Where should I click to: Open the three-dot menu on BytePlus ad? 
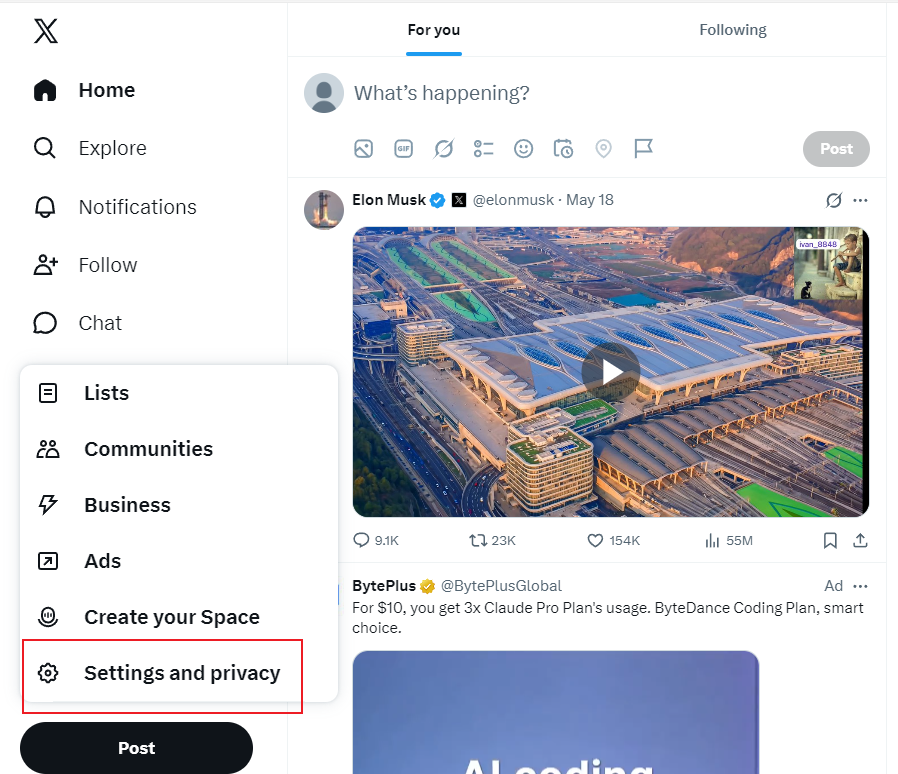[860, 586]
